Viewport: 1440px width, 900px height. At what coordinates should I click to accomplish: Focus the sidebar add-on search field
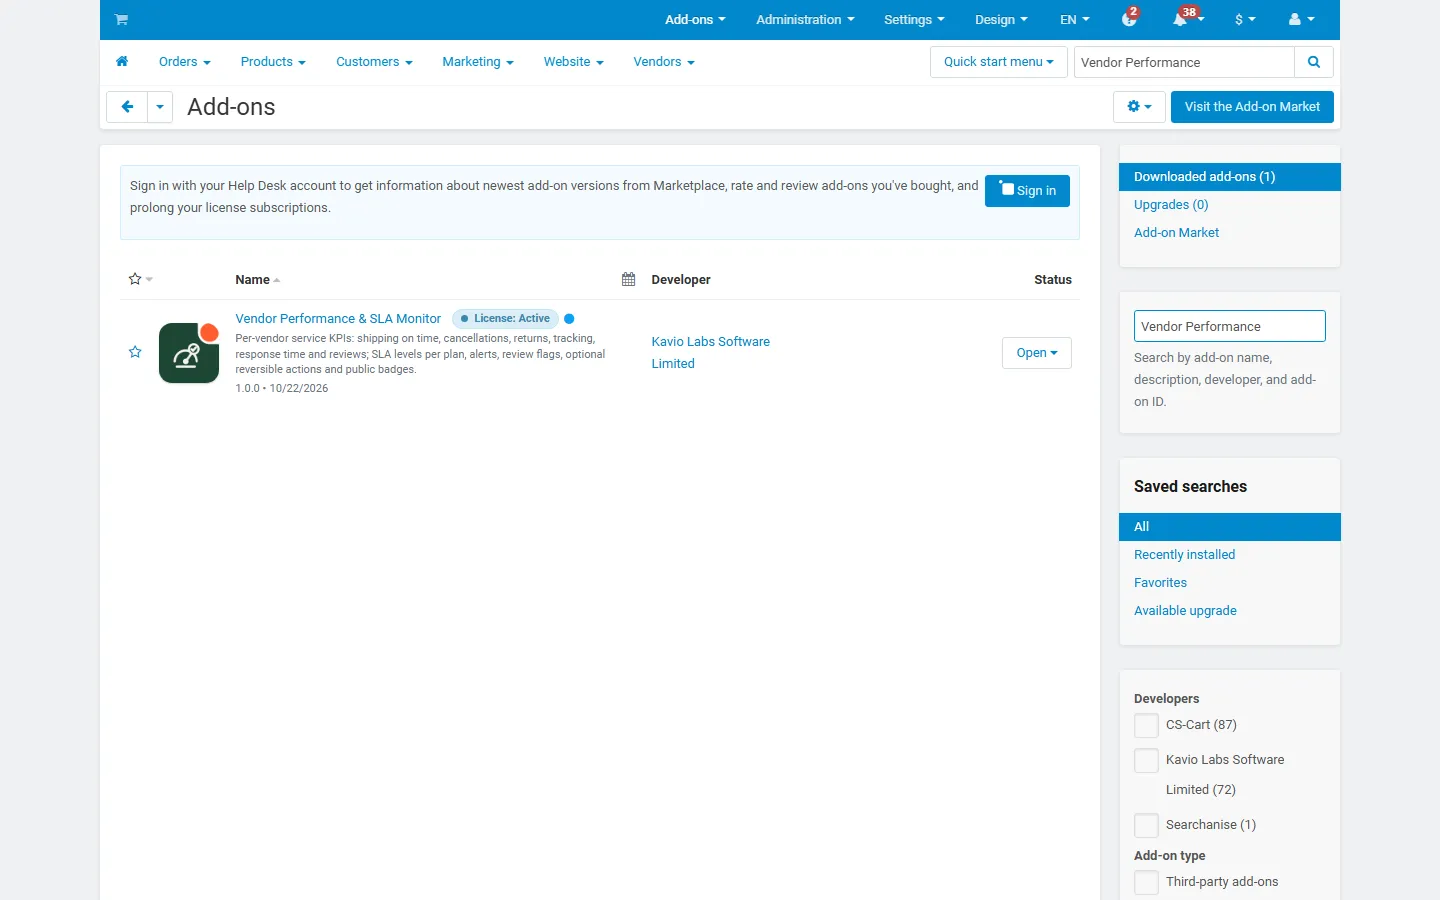1230,326
